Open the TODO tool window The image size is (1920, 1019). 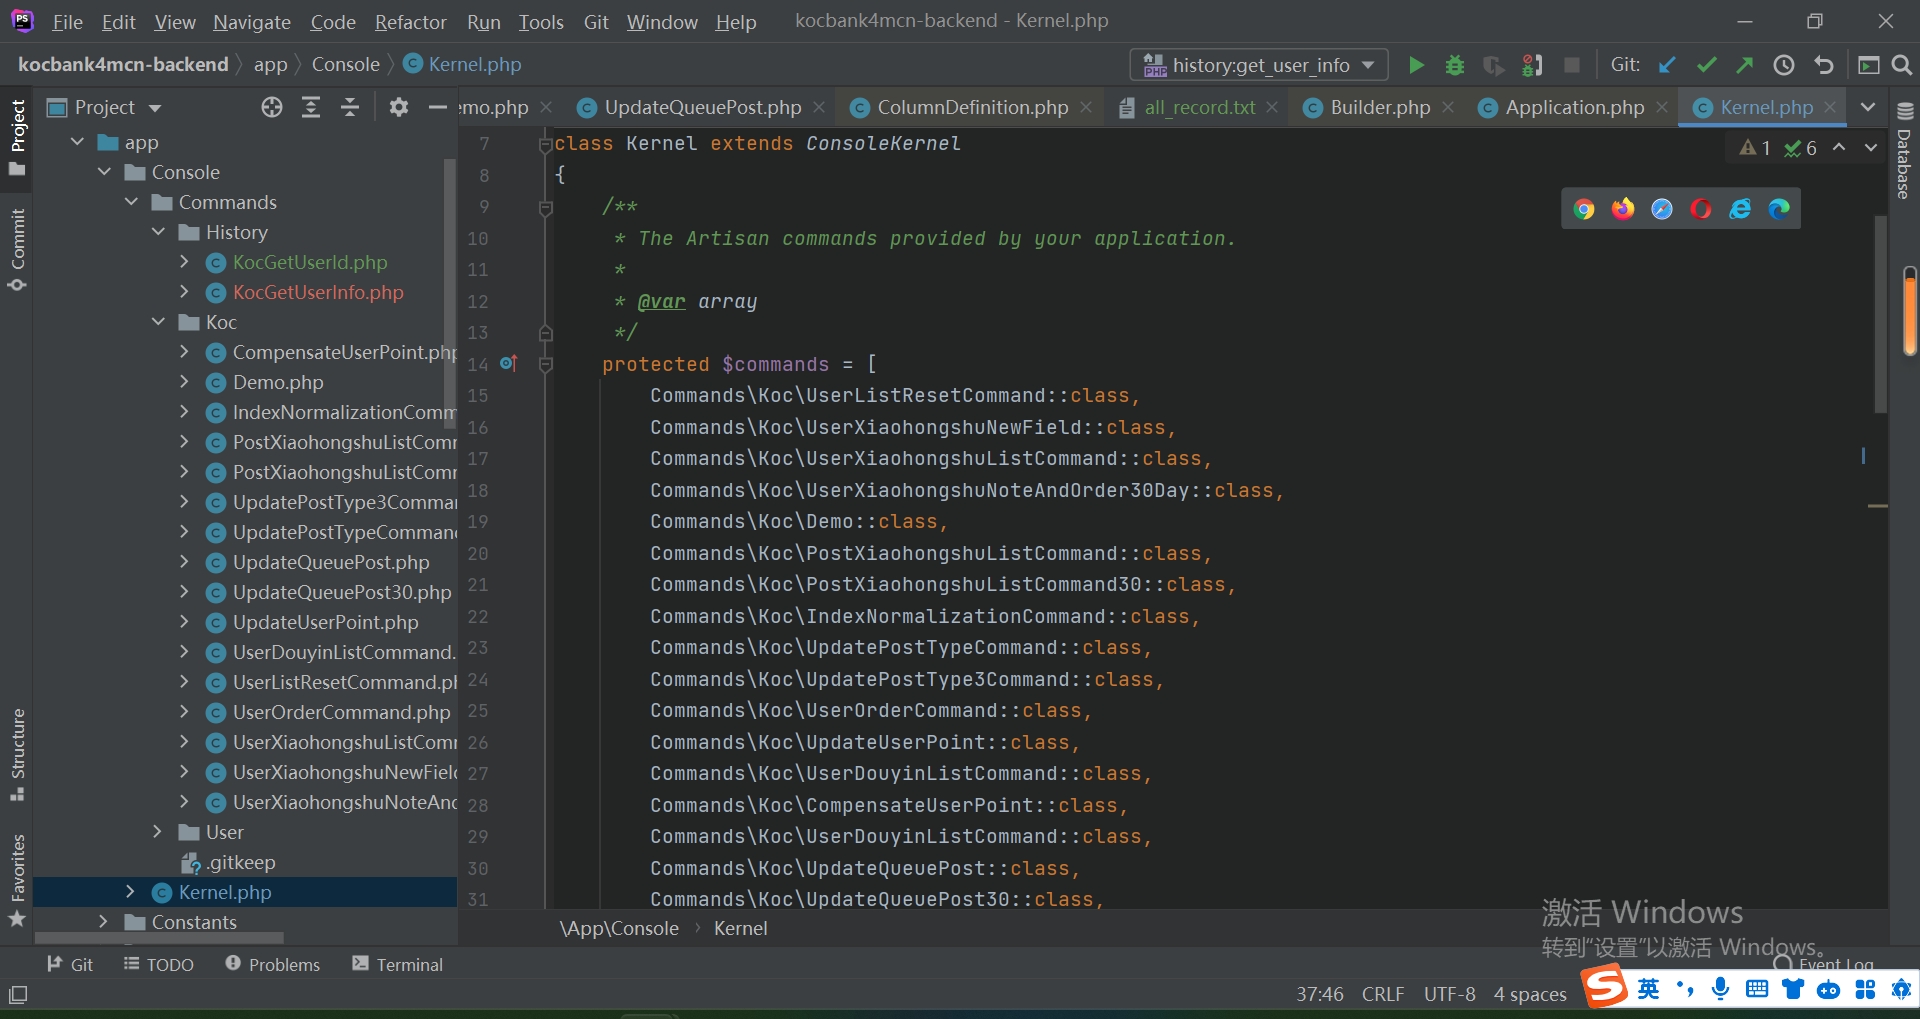[x=159, y=964]
